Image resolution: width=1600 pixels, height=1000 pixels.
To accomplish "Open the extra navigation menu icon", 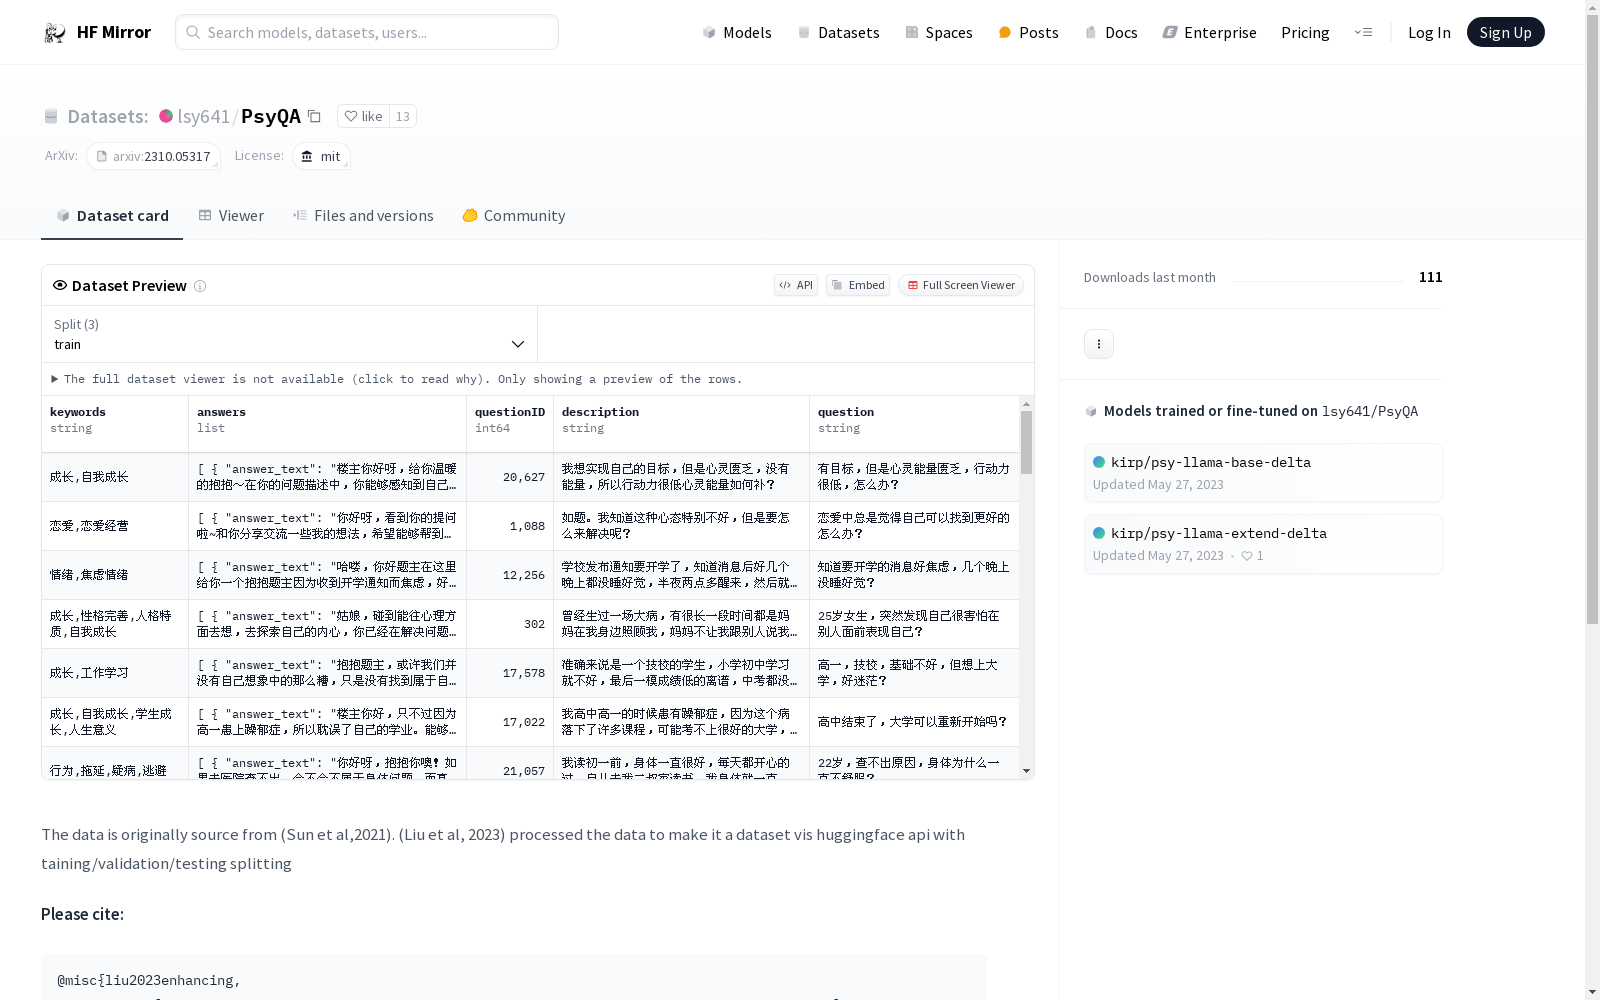I will tap(1363, 32).
